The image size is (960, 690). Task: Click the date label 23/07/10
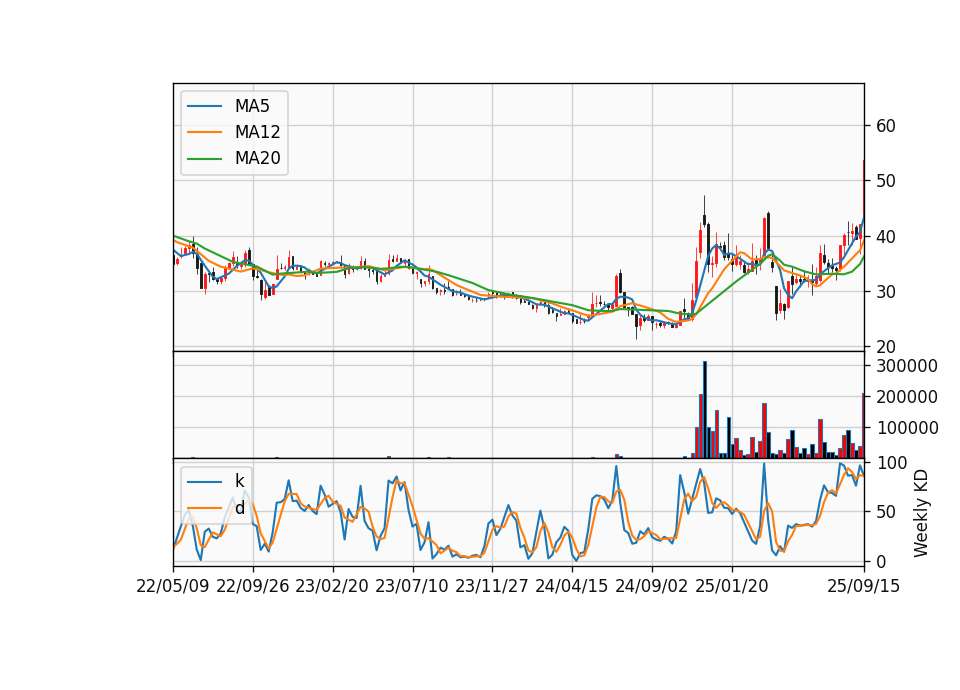(412, 587)
